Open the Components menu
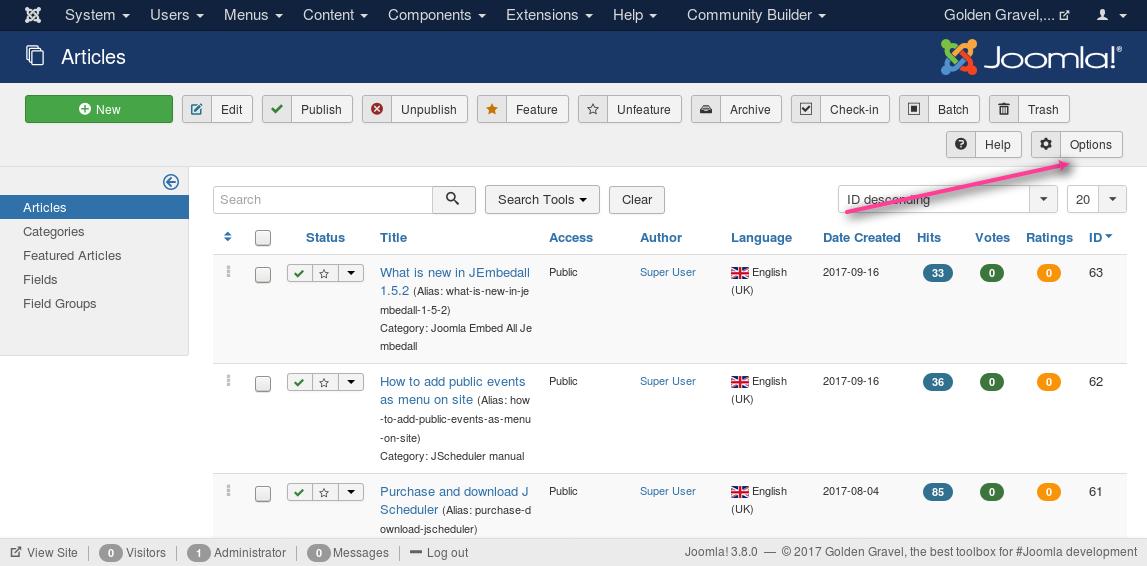This screenshot has height=566, width=1147. pyautogui.click(x=437, y=15)
